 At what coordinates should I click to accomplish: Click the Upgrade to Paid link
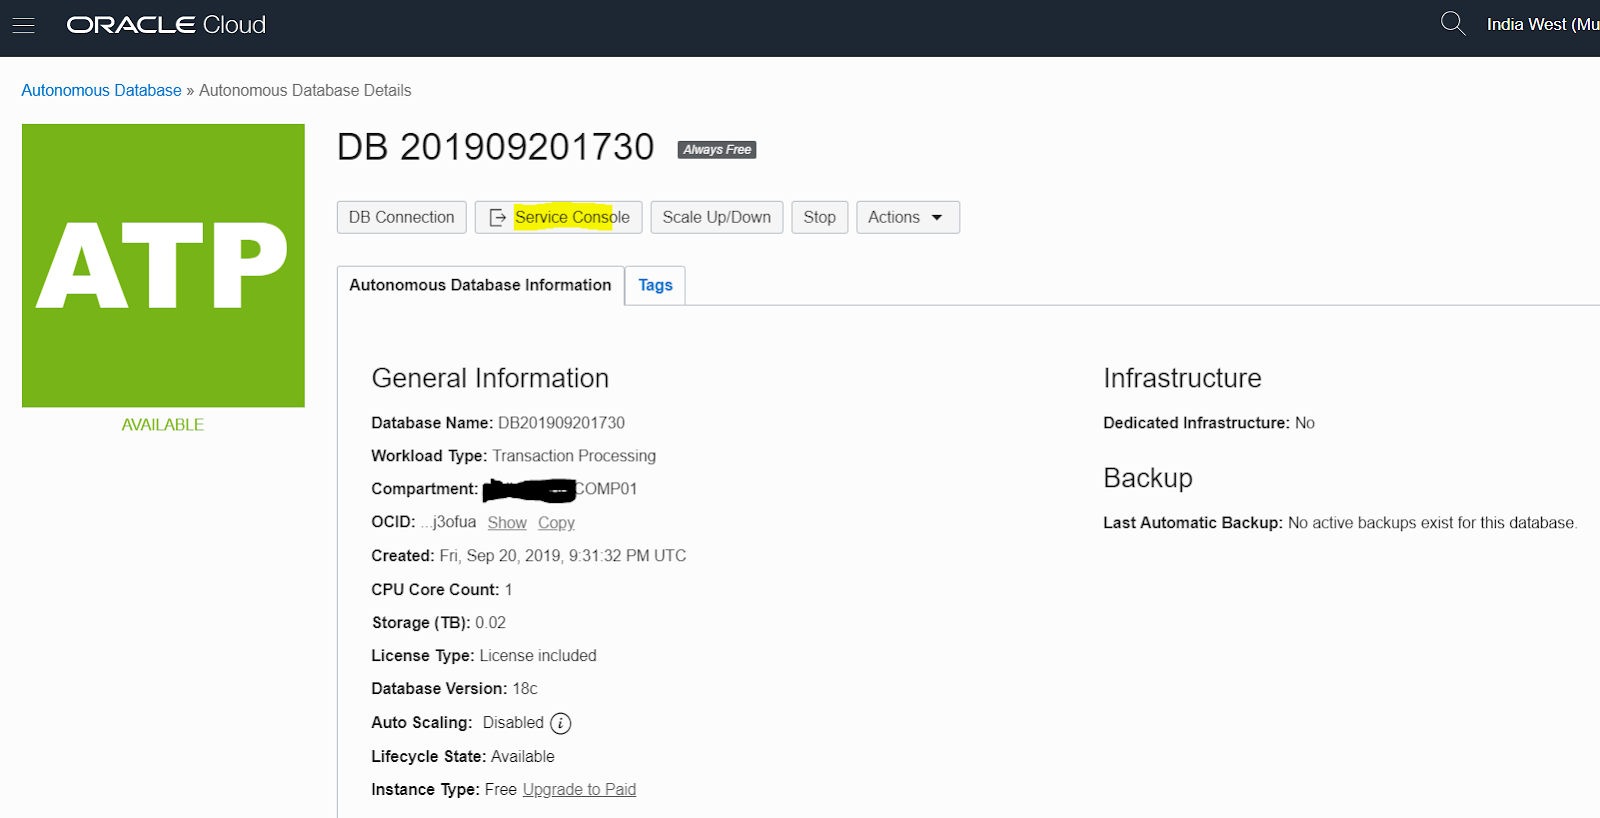tap(579, 789)
